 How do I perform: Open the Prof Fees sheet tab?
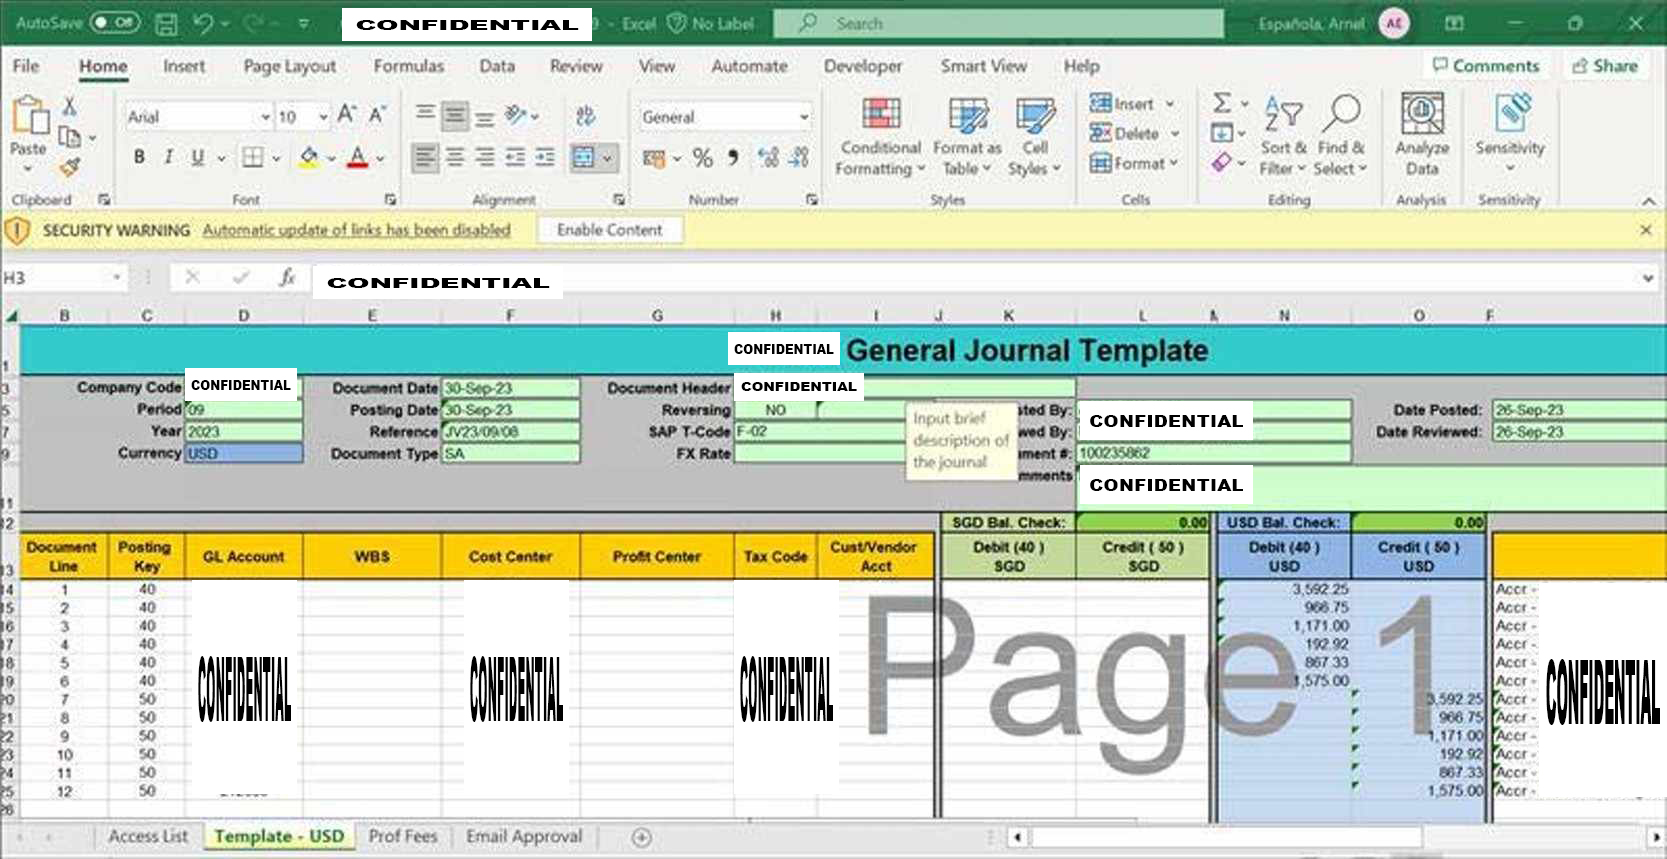(403, 836)
